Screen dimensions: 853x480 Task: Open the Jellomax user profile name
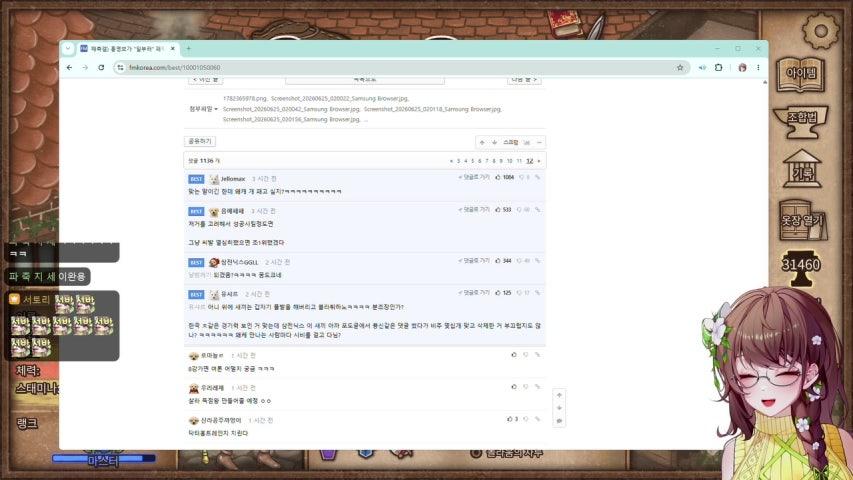point(233,179)
